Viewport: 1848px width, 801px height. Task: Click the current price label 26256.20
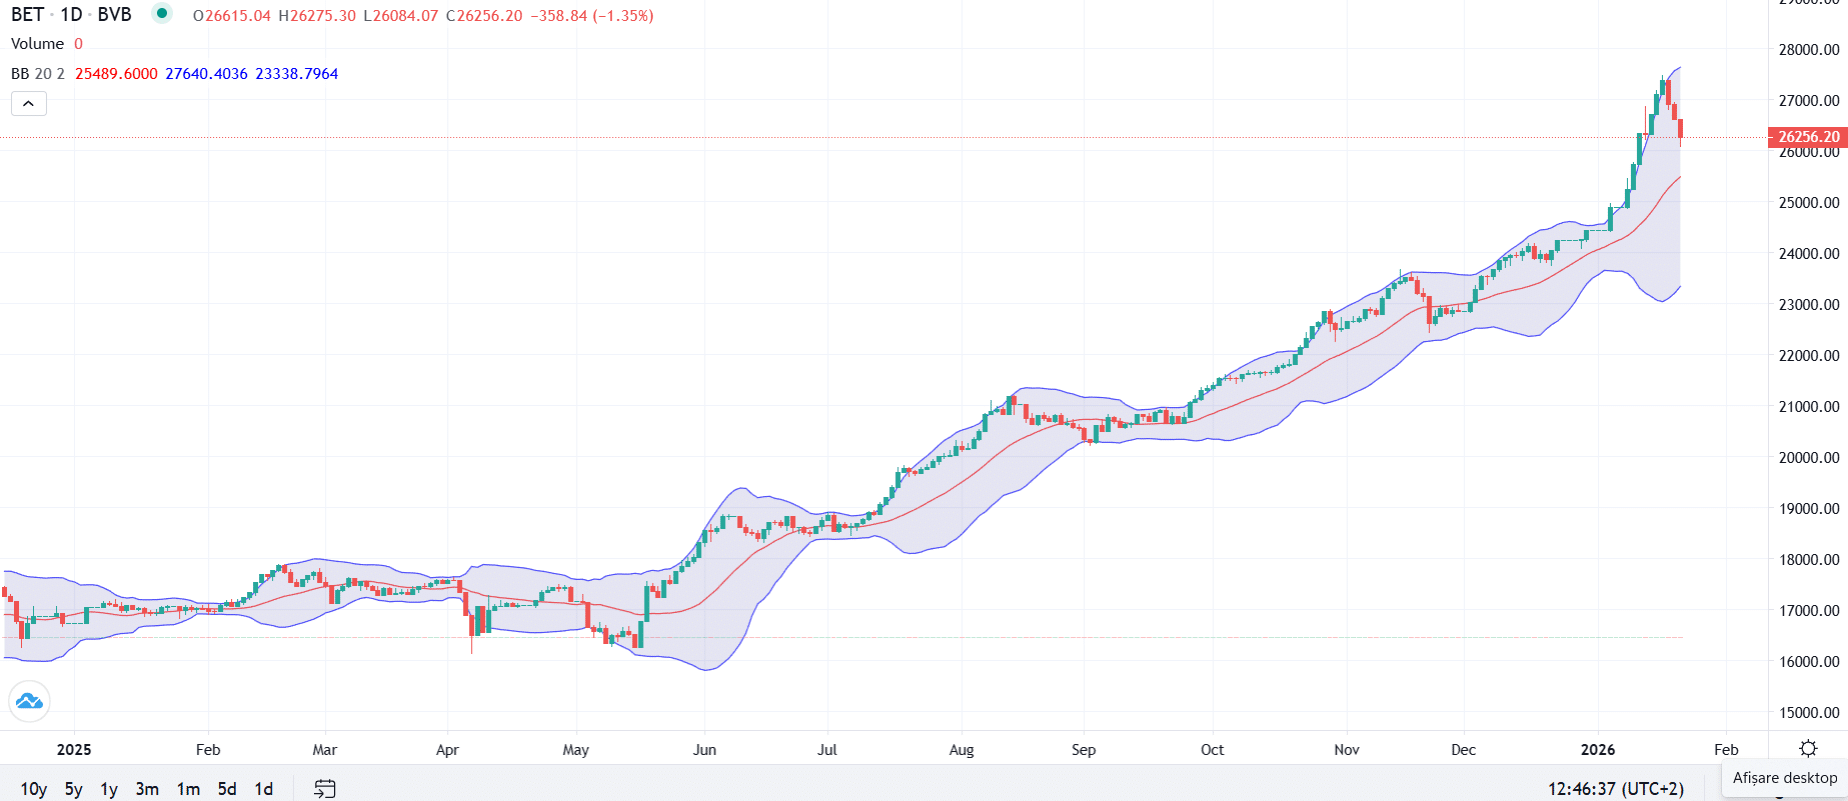tap(1808, 137)
